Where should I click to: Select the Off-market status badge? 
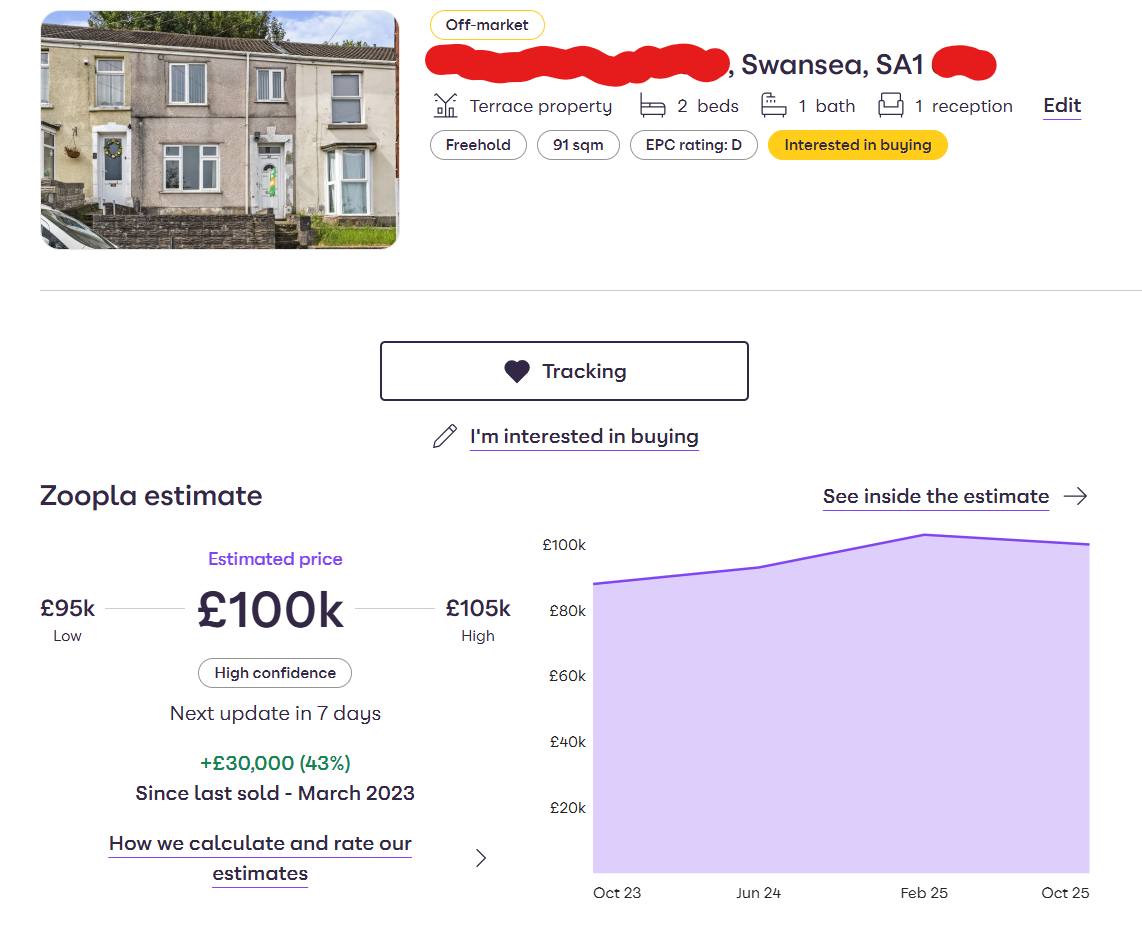tap(487, 25)
